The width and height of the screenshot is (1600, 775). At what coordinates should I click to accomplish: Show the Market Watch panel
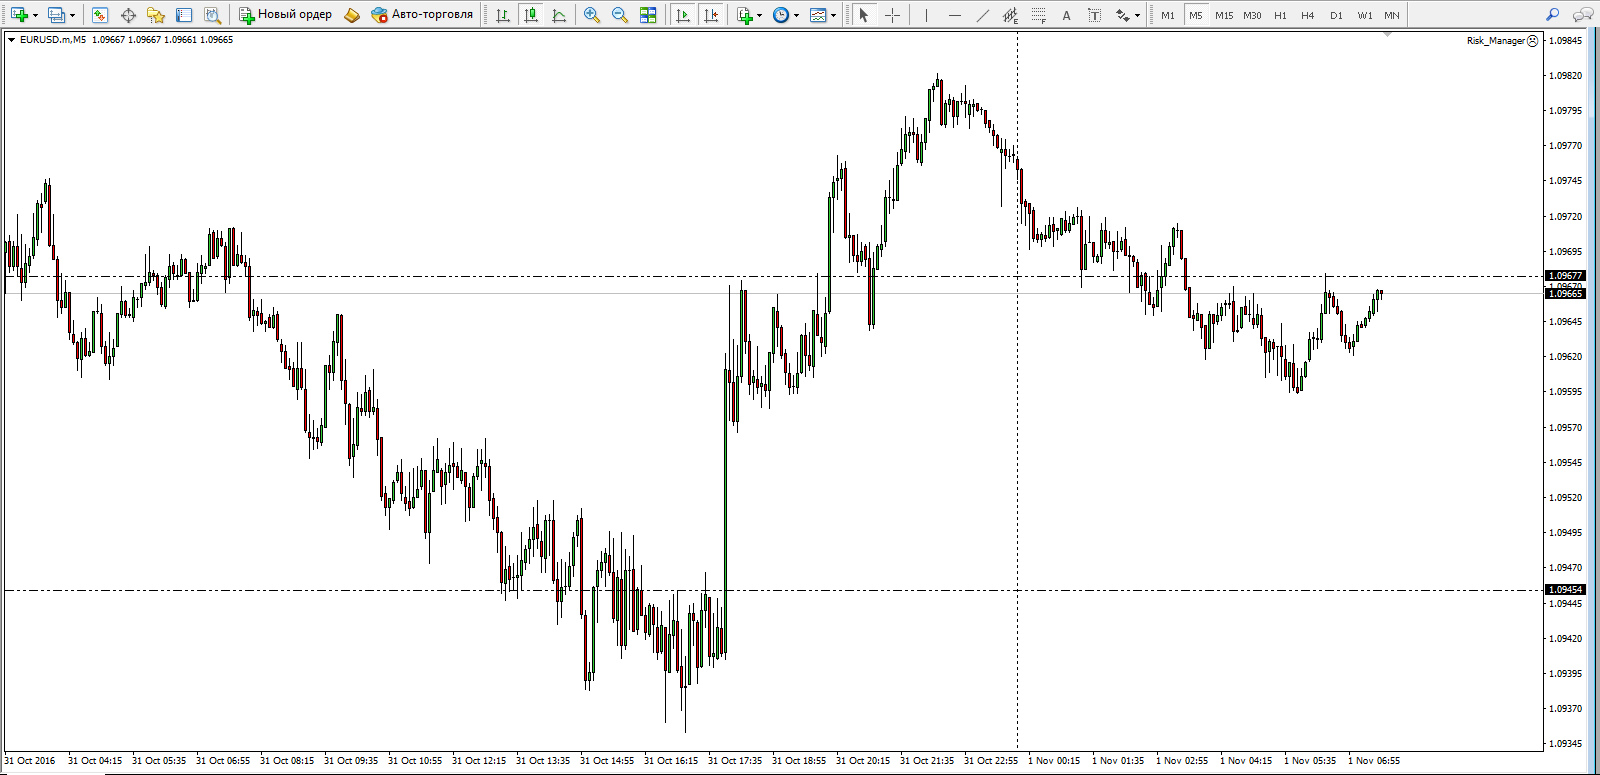pyautogui.click(x=100, y=15)
